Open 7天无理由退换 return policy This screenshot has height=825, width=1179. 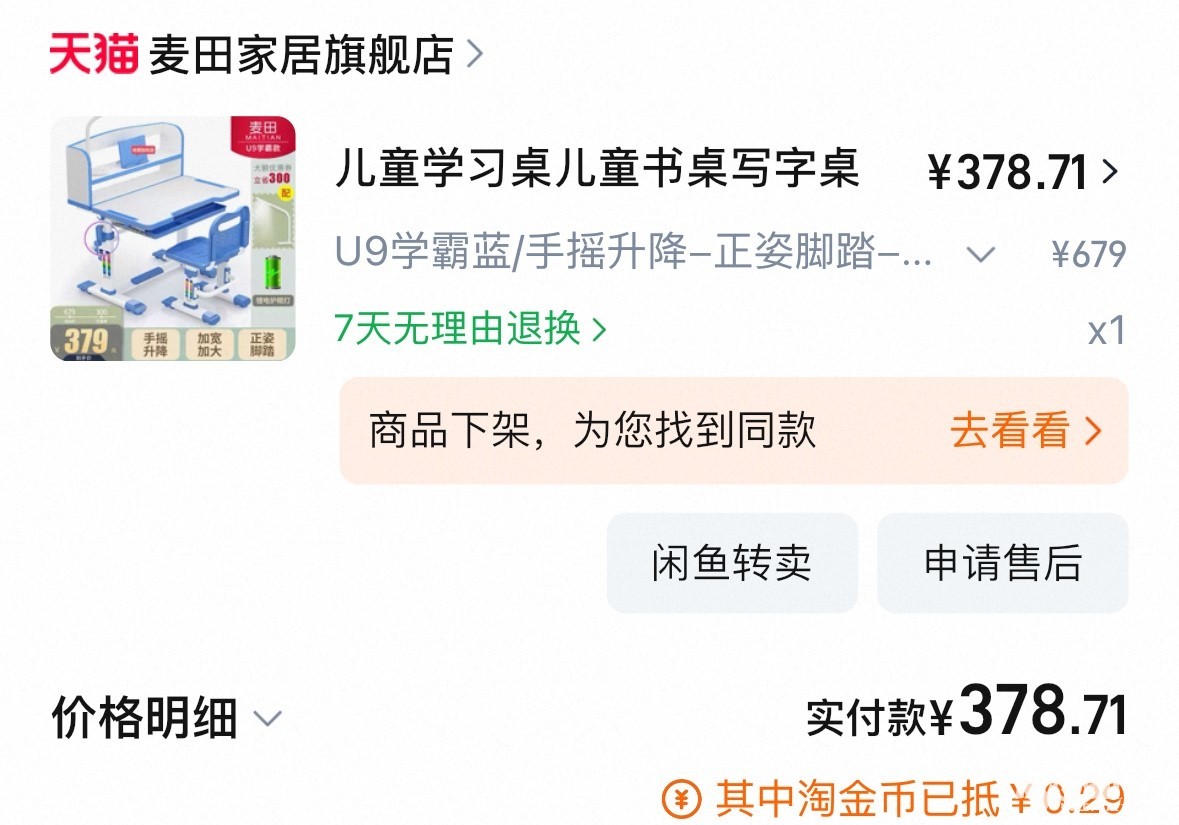458,329
